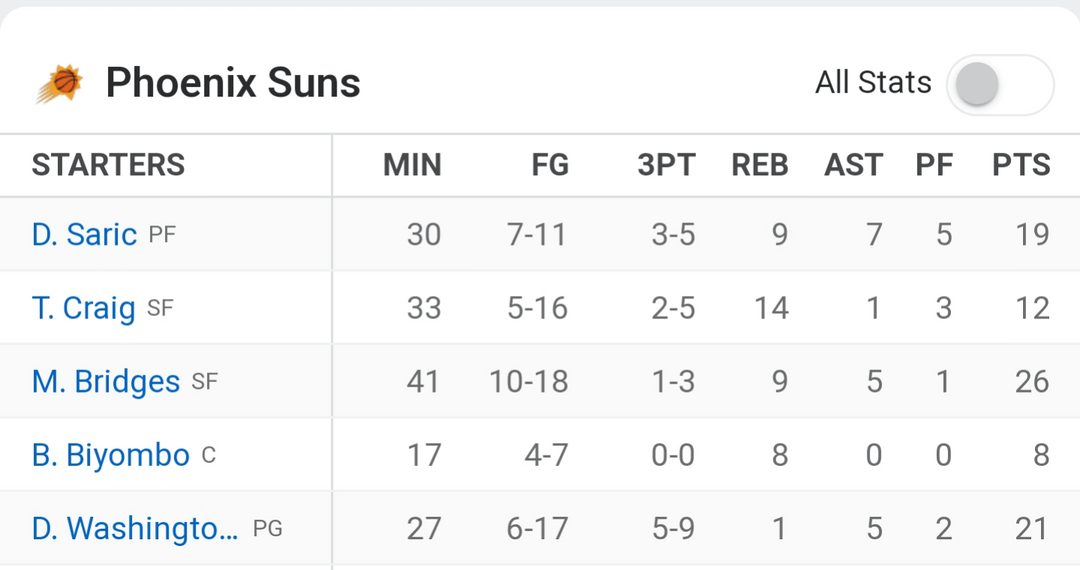Click the STARTERS column header
The width and height of the screenshot is (1080, 570).
[108, 165]
